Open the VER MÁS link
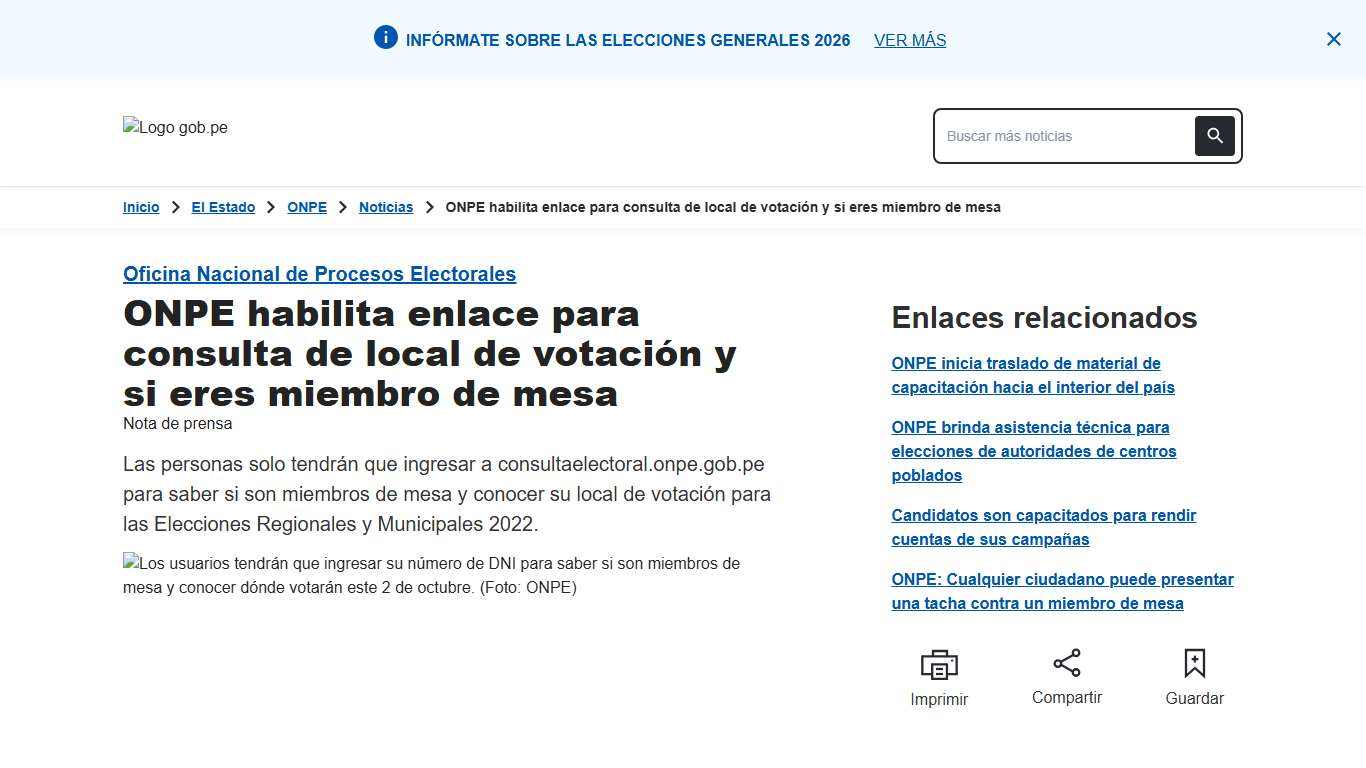1366x768 pixels. [x=909, y=40]
